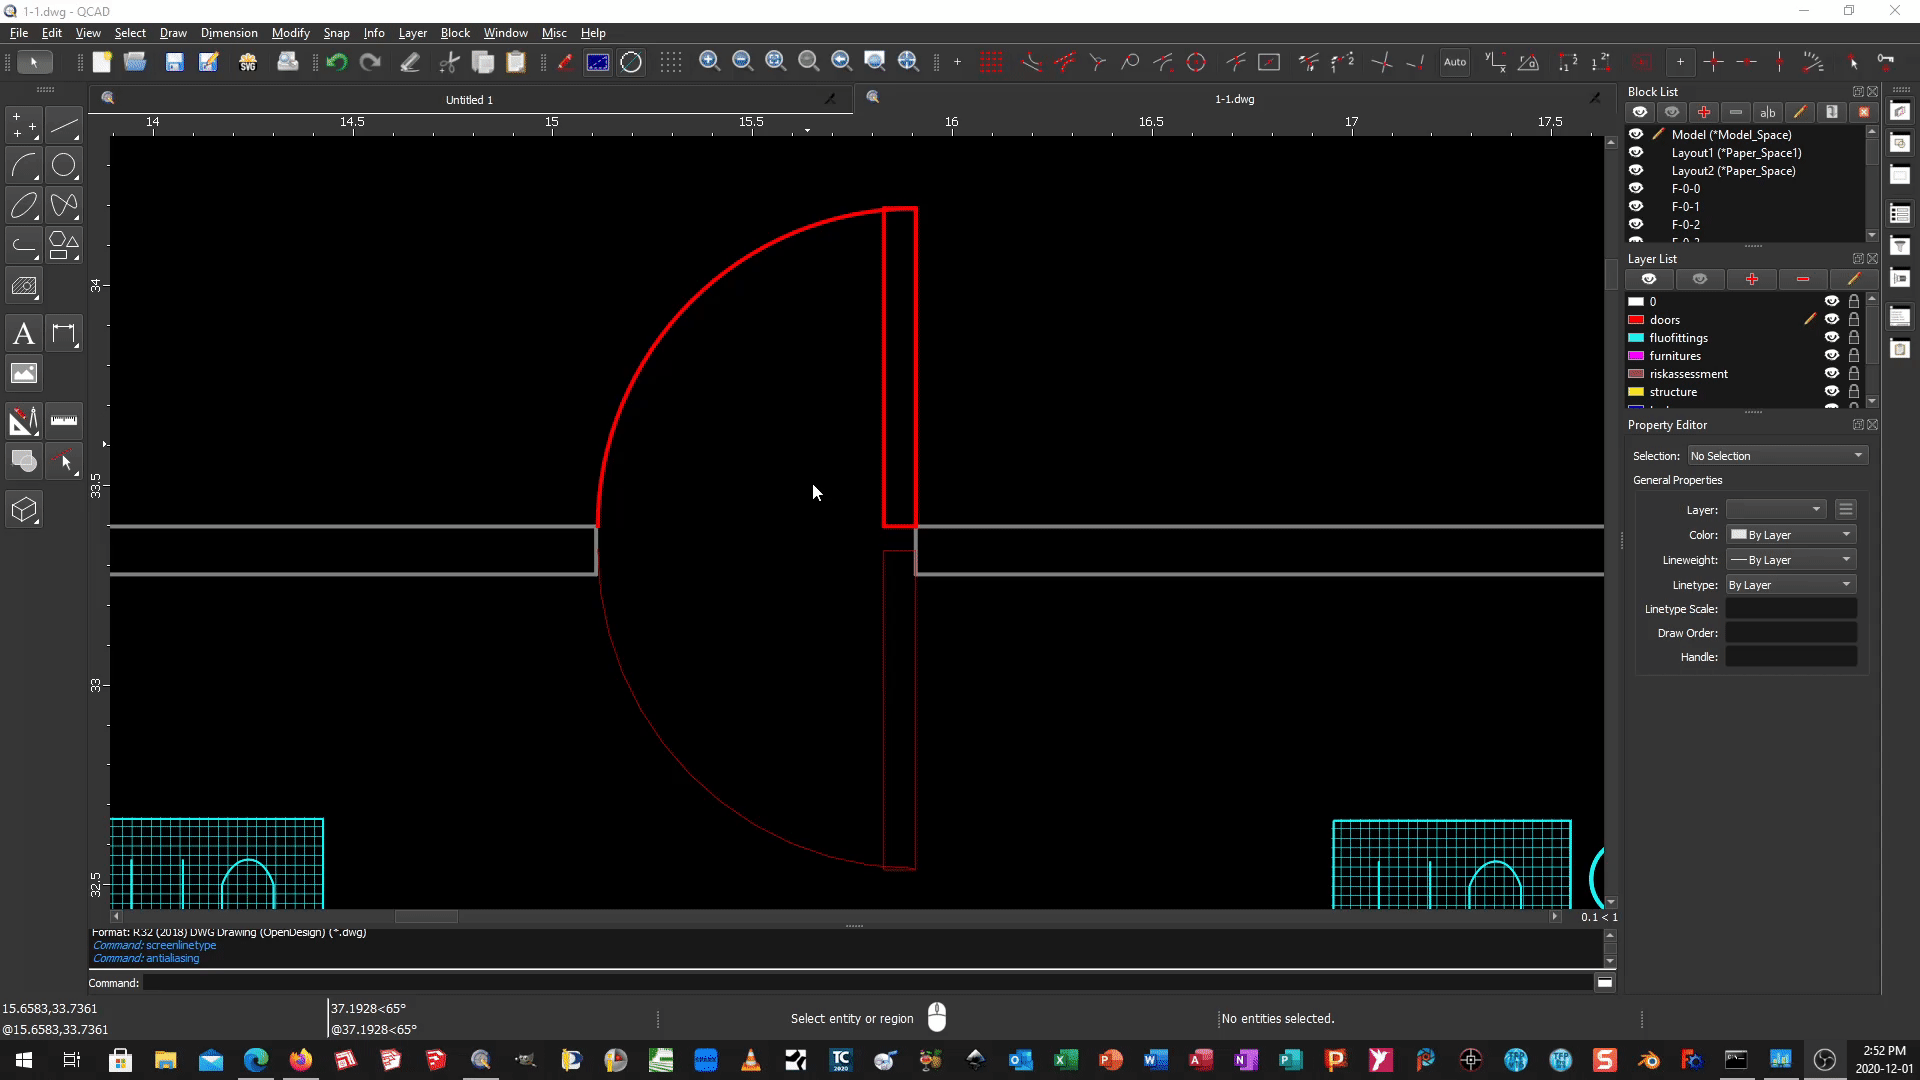Toggle the grid display icon
The image size is (1920, 1080).
[671, 62]
